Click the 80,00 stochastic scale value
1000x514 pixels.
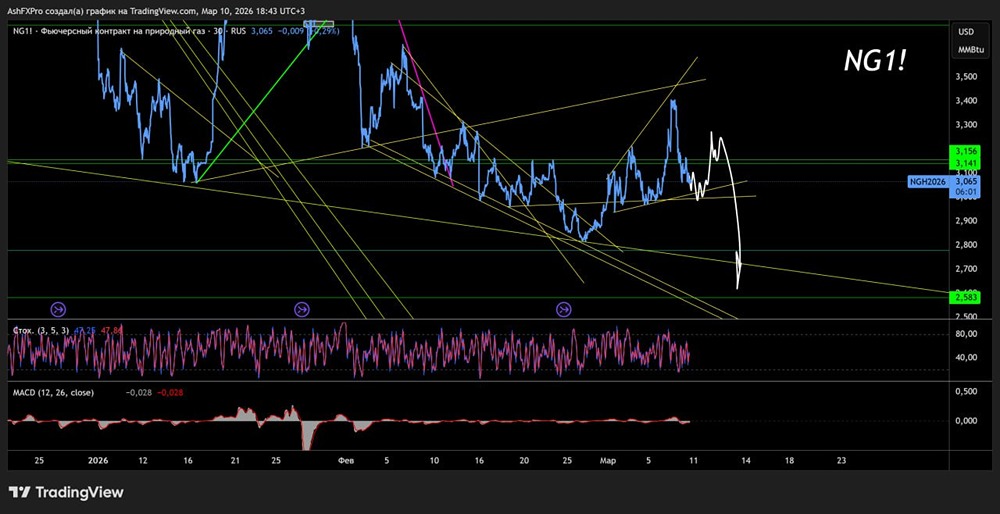pyautogui.click(x=967, y=334)
